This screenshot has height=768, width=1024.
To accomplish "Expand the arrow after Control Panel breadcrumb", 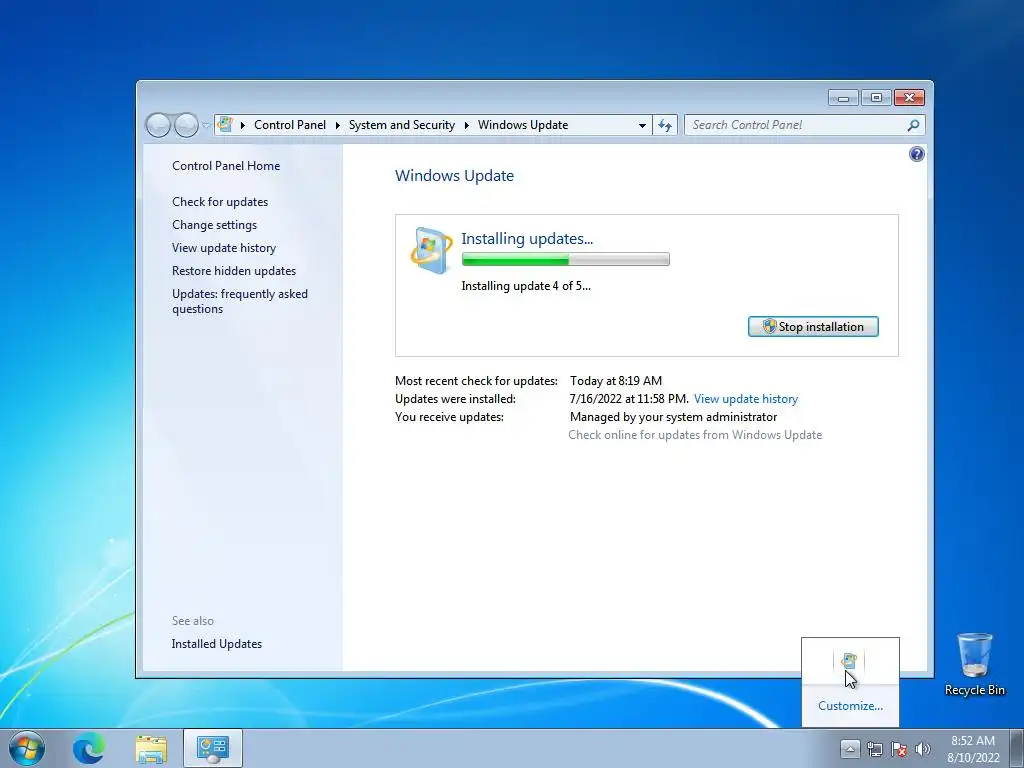I will 338,125.
